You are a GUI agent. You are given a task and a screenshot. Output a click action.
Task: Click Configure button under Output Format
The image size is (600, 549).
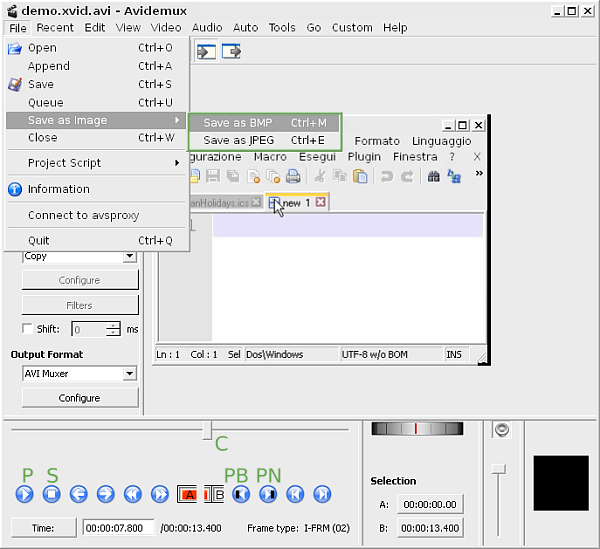(79, 398)
